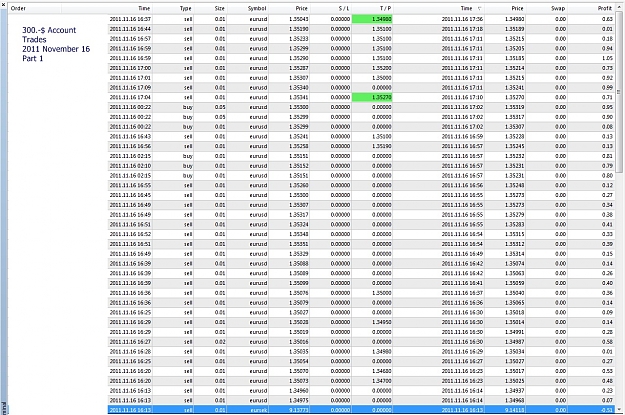The width and height of the screenshot is (625, 415).
Task: Click the open price 1.34960
Action: pyautogui.click(x=299, y=391)
